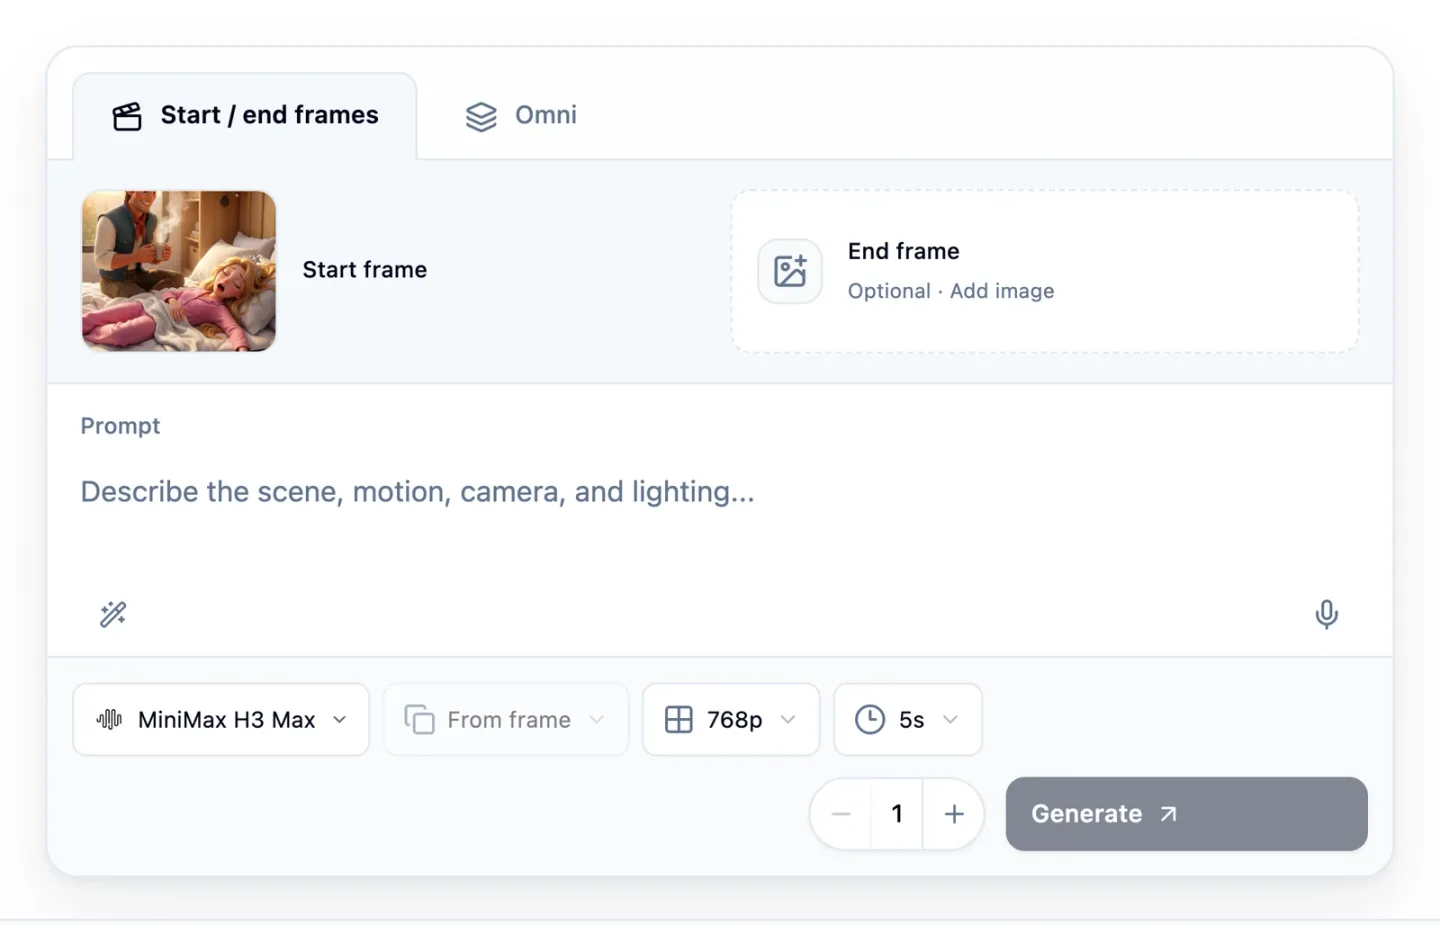Click the 'Start frame' label
This screenshot has width=1440, height=925.
365,270
